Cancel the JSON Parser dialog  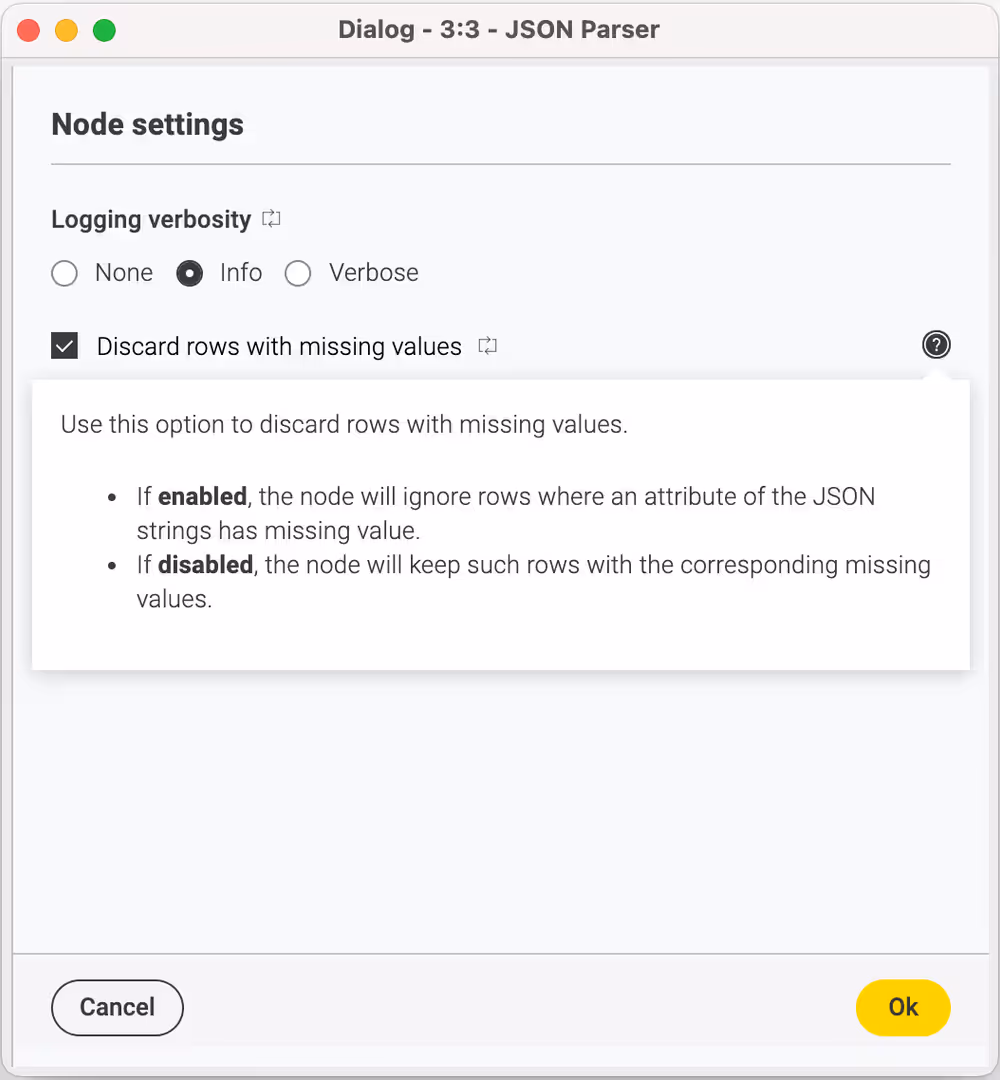coord(117,1008)
